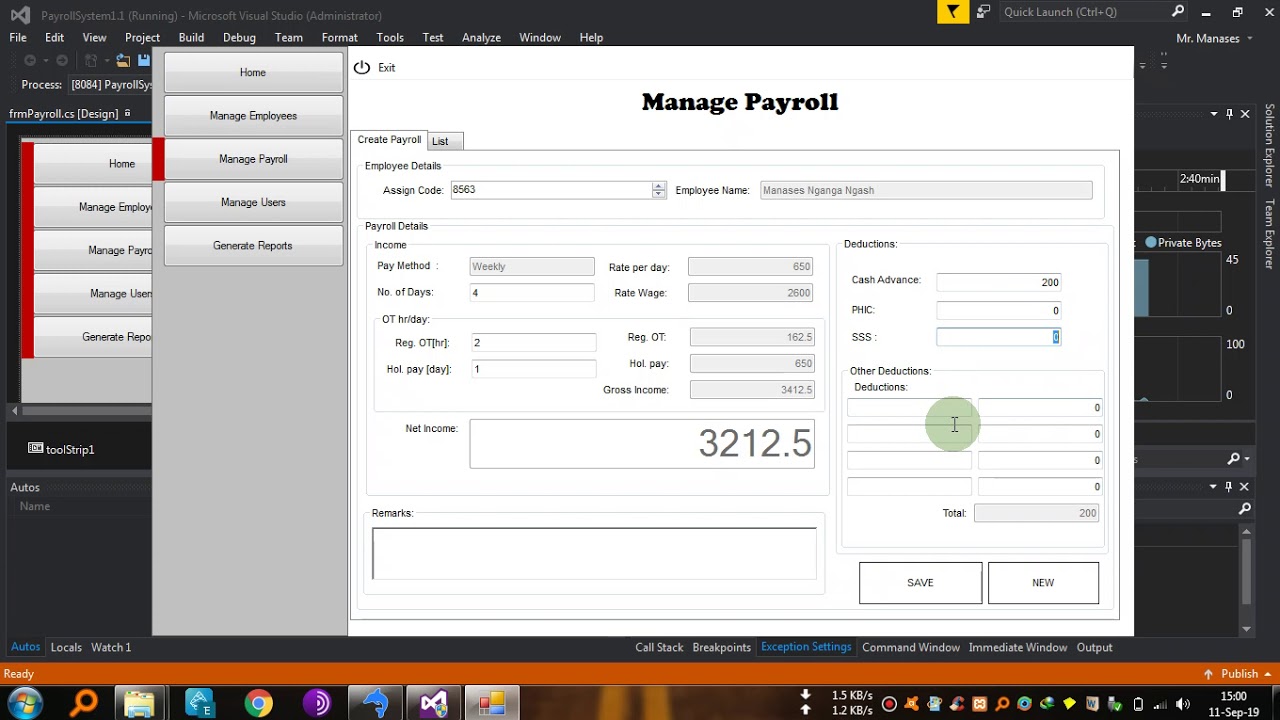Pin the Diagnostic Tools panel with the pushpin icon
1280x720 pixels.
tap(1229, 114)
